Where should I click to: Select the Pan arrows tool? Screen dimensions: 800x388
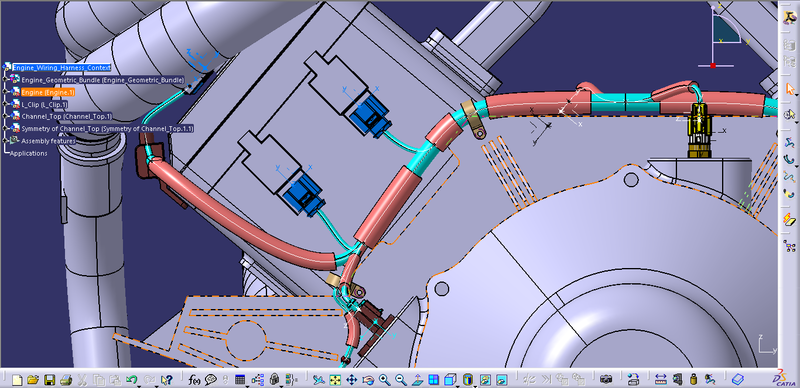point(352,380)
